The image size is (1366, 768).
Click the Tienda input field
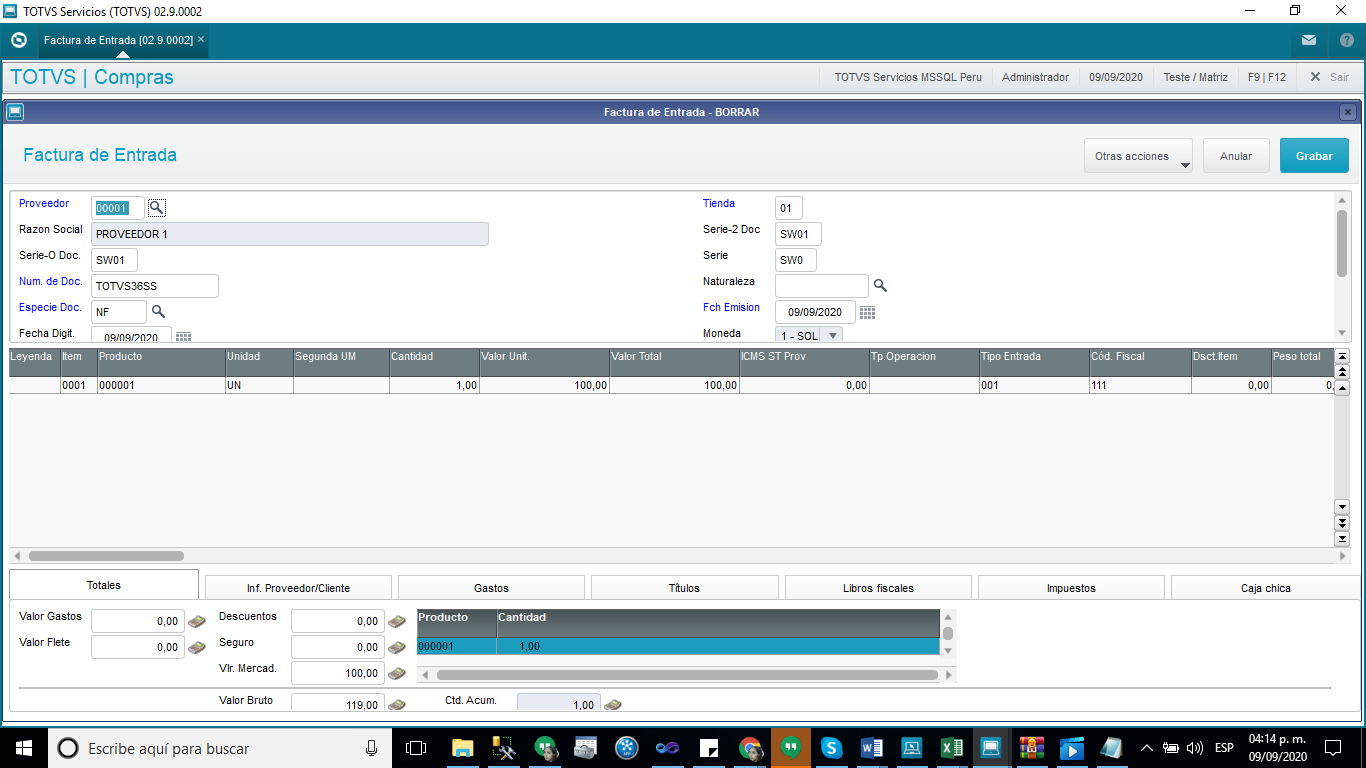coord(789,208)
